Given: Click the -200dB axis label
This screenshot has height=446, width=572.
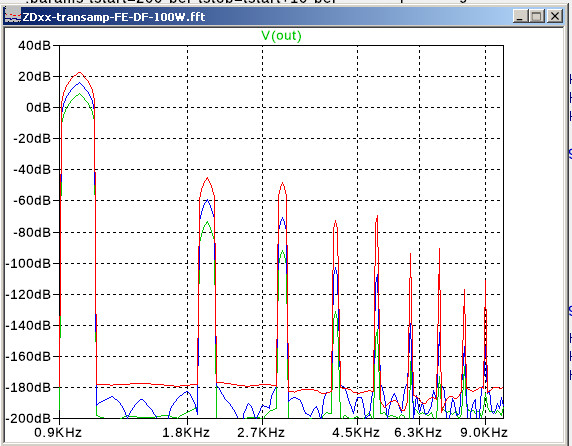Looking at the screenshot, I should (x=28, y=418).
